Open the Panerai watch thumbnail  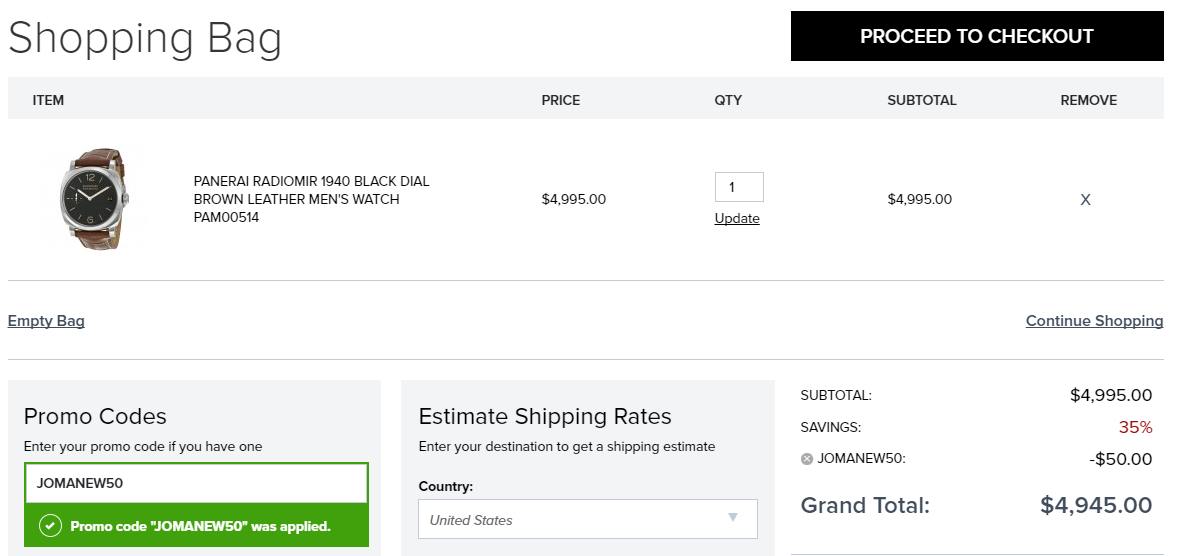pos(95,199)
